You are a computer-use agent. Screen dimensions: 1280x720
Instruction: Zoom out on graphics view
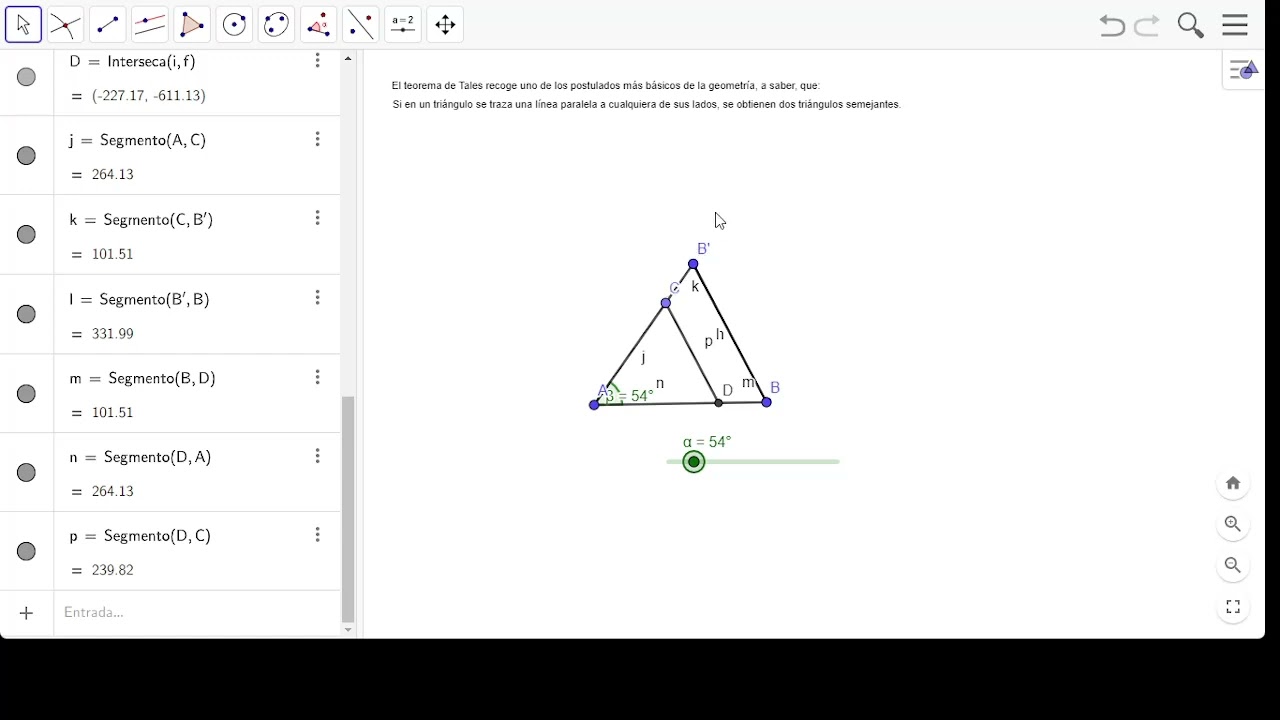(1233, 565)
